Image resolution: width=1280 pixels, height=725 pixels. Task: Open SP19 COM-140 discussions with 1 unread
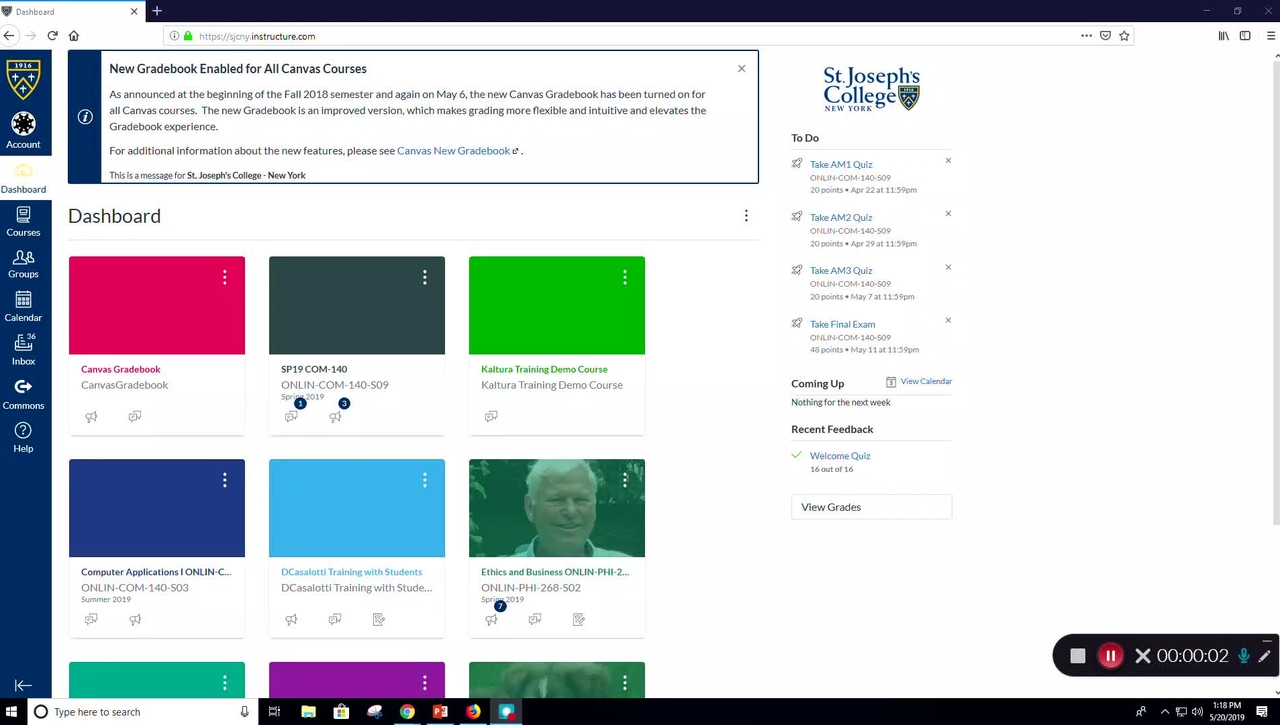click(x=292, y=416)
